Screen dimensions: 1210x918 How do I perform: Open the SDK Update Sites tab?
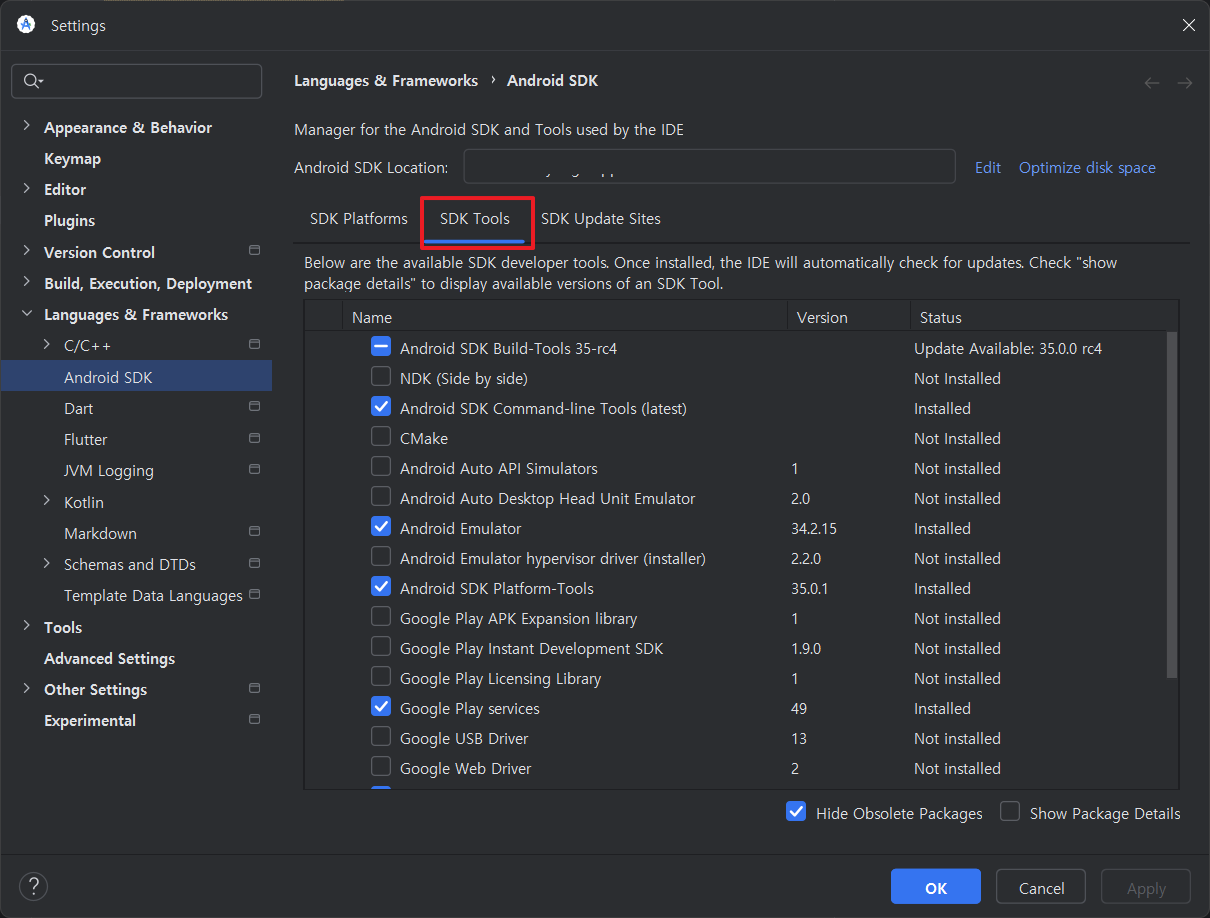click(601, 219)
